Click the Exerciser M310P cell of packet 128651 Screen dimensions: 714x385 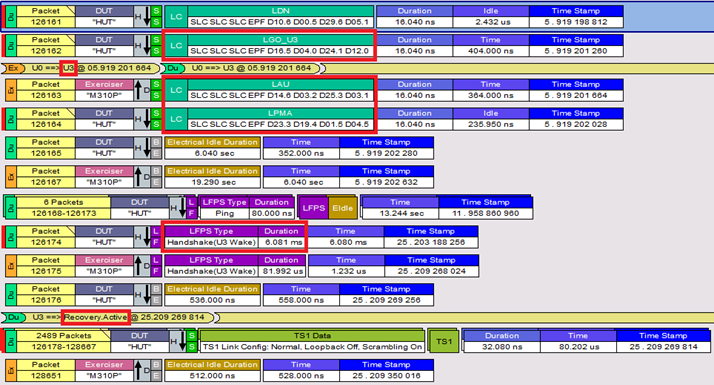pos(104,376)
